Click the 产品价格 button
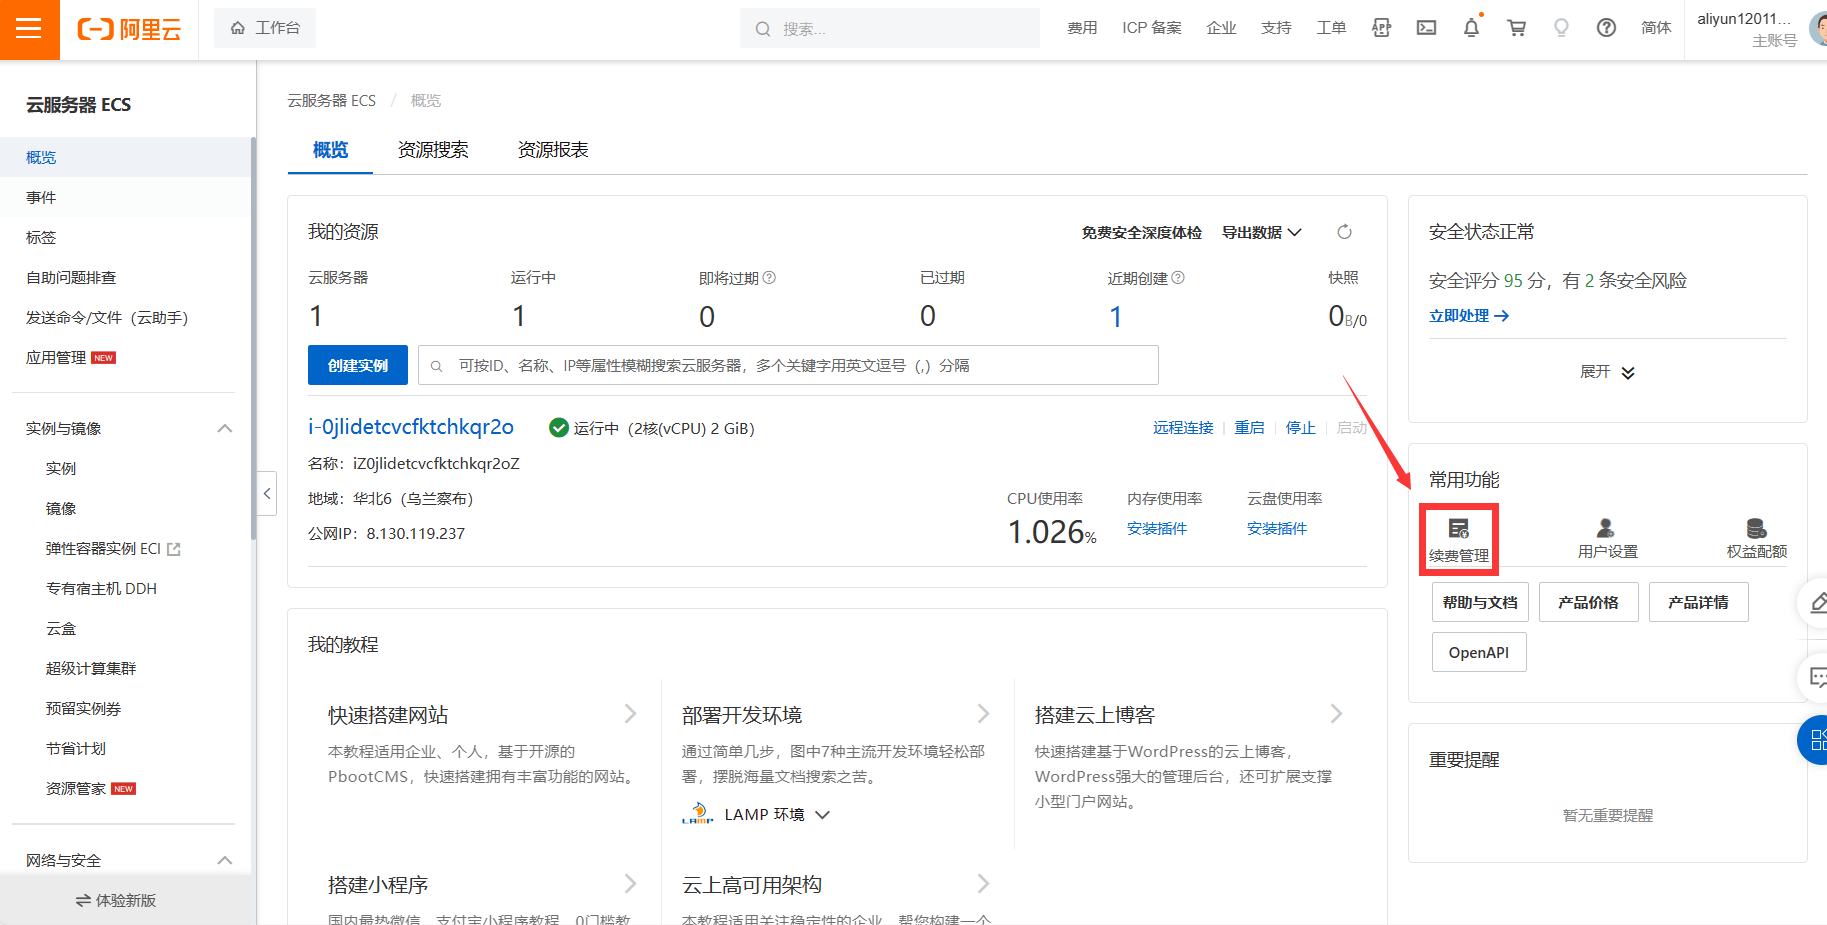Viewport: 1827px width, 925px height. point(1588,602)
